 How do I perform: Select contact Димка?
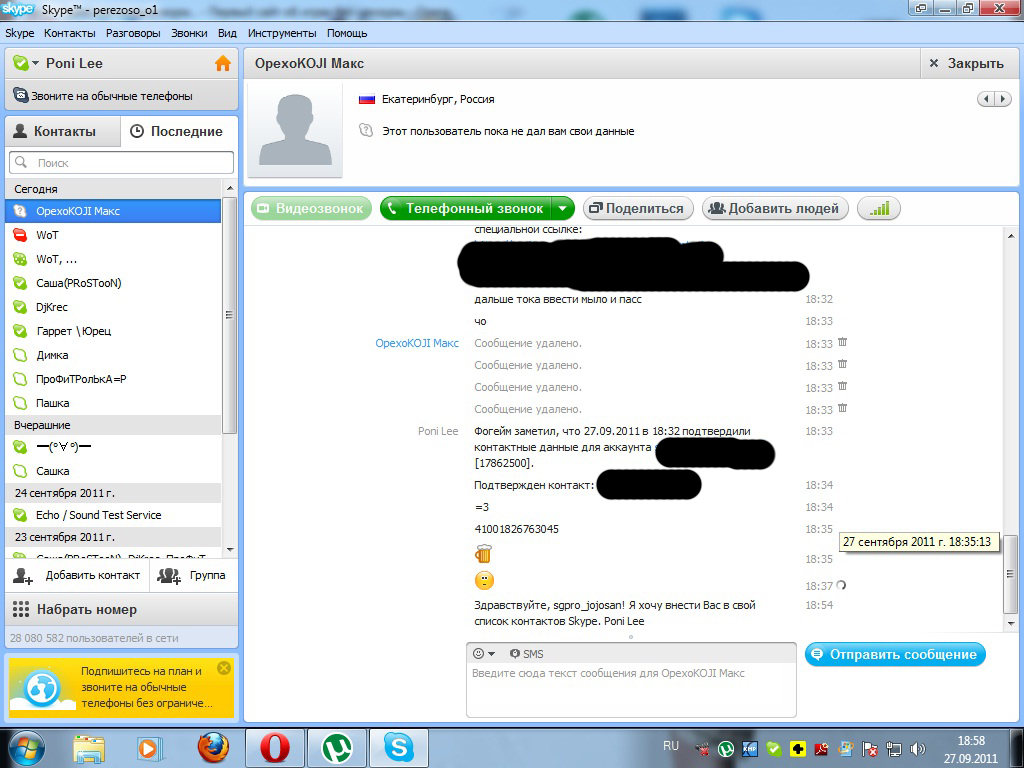tap(113, 355)
